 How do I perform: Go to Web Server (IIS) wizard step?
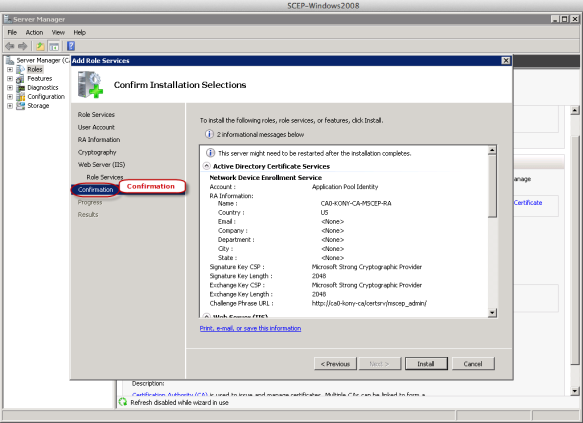click(102, 165)
